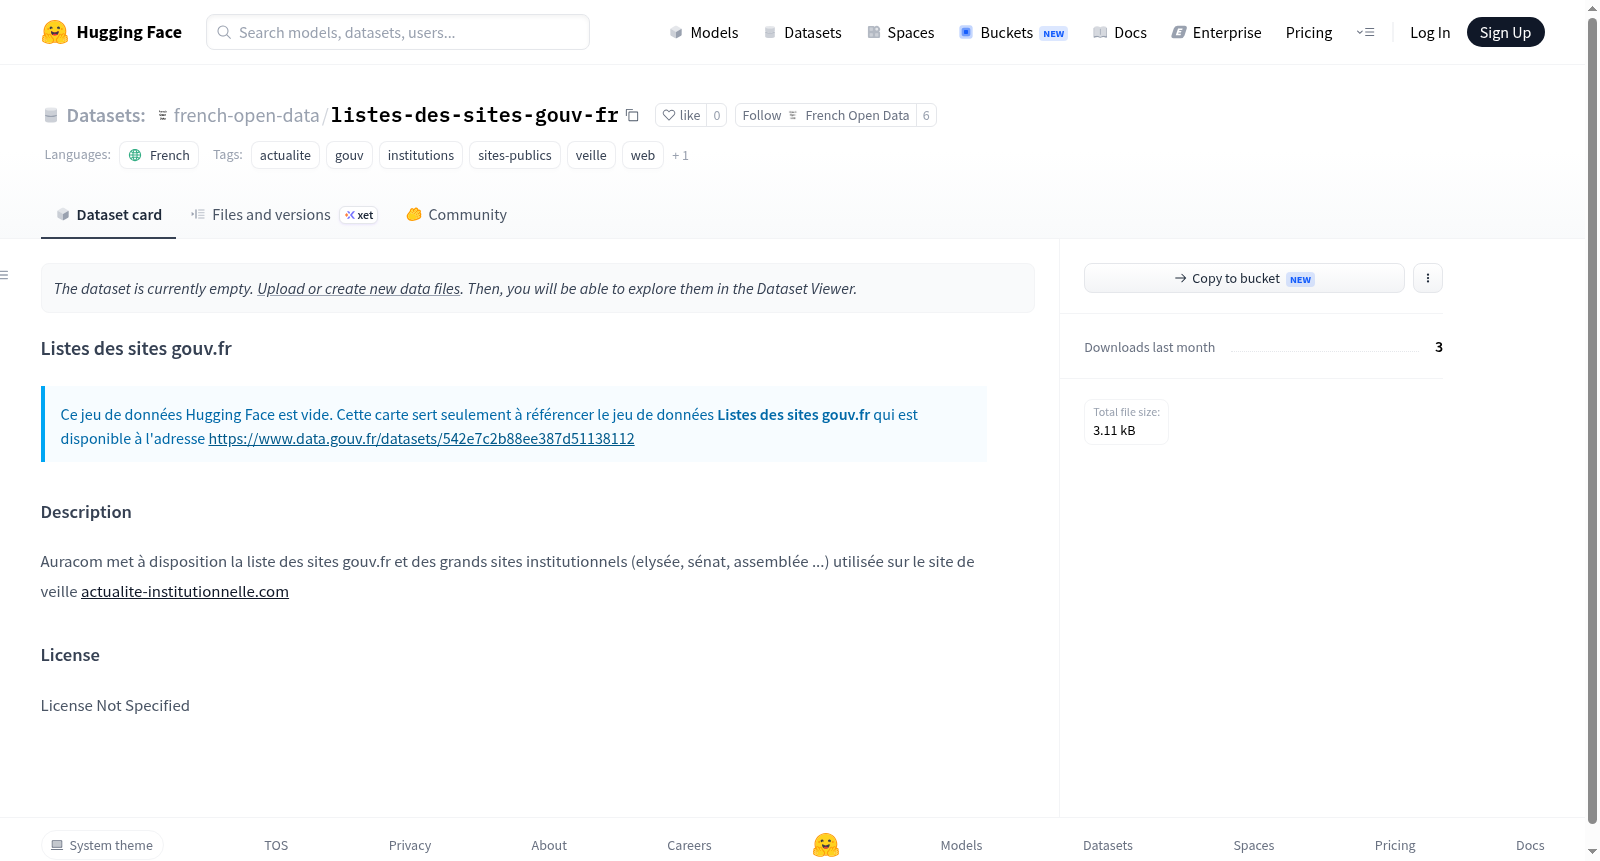1600x861 pixels.
Task: Click the License Not Specified text
Action: [x=115, y=705]
